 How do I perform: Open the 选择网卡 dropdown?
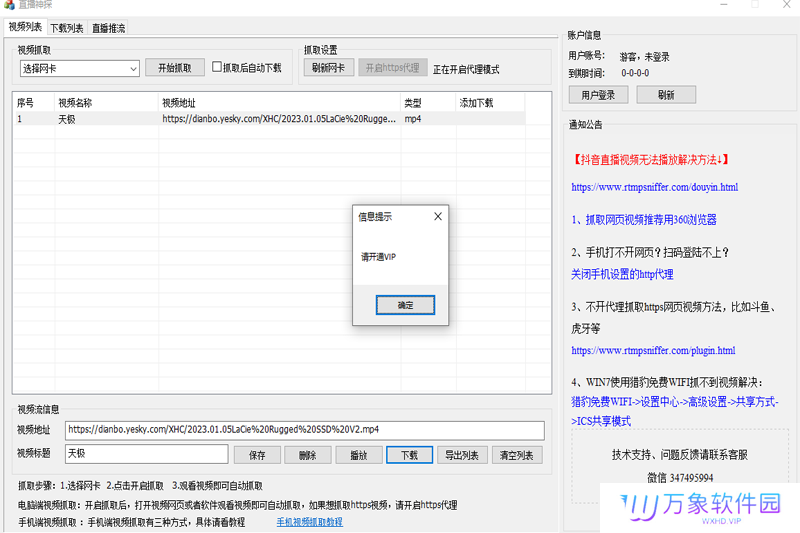pos(80,68)
